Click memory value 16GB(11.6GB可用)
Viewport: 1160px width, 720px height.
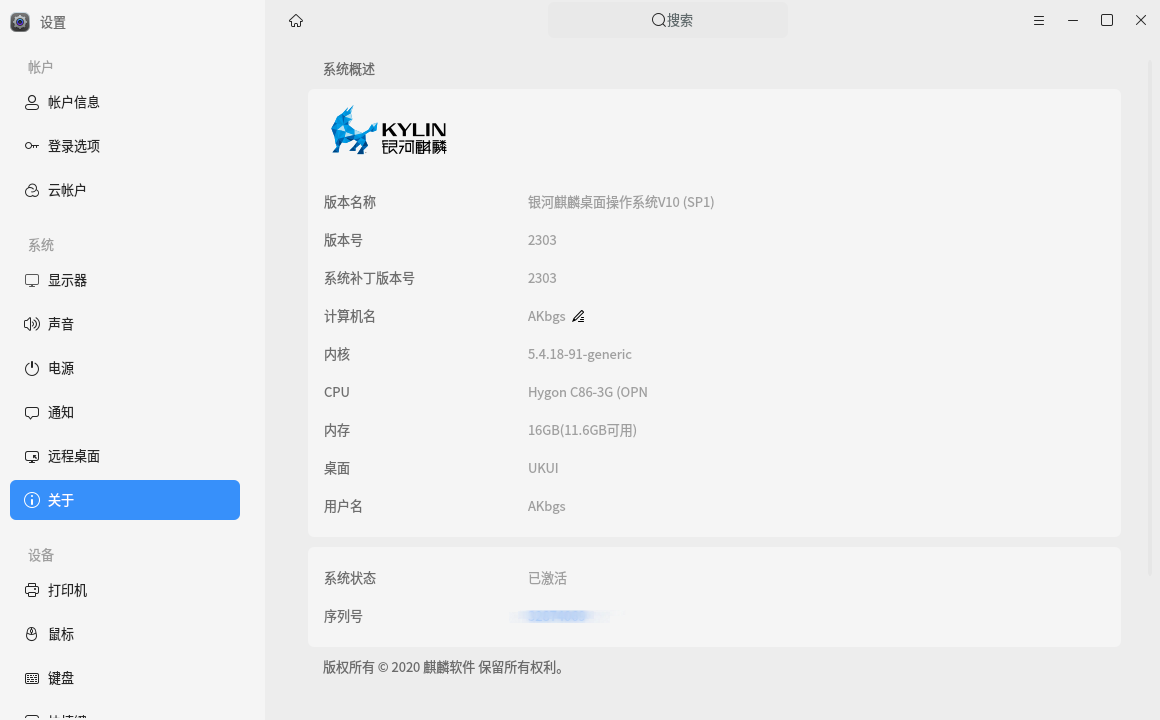pos(582,431)
